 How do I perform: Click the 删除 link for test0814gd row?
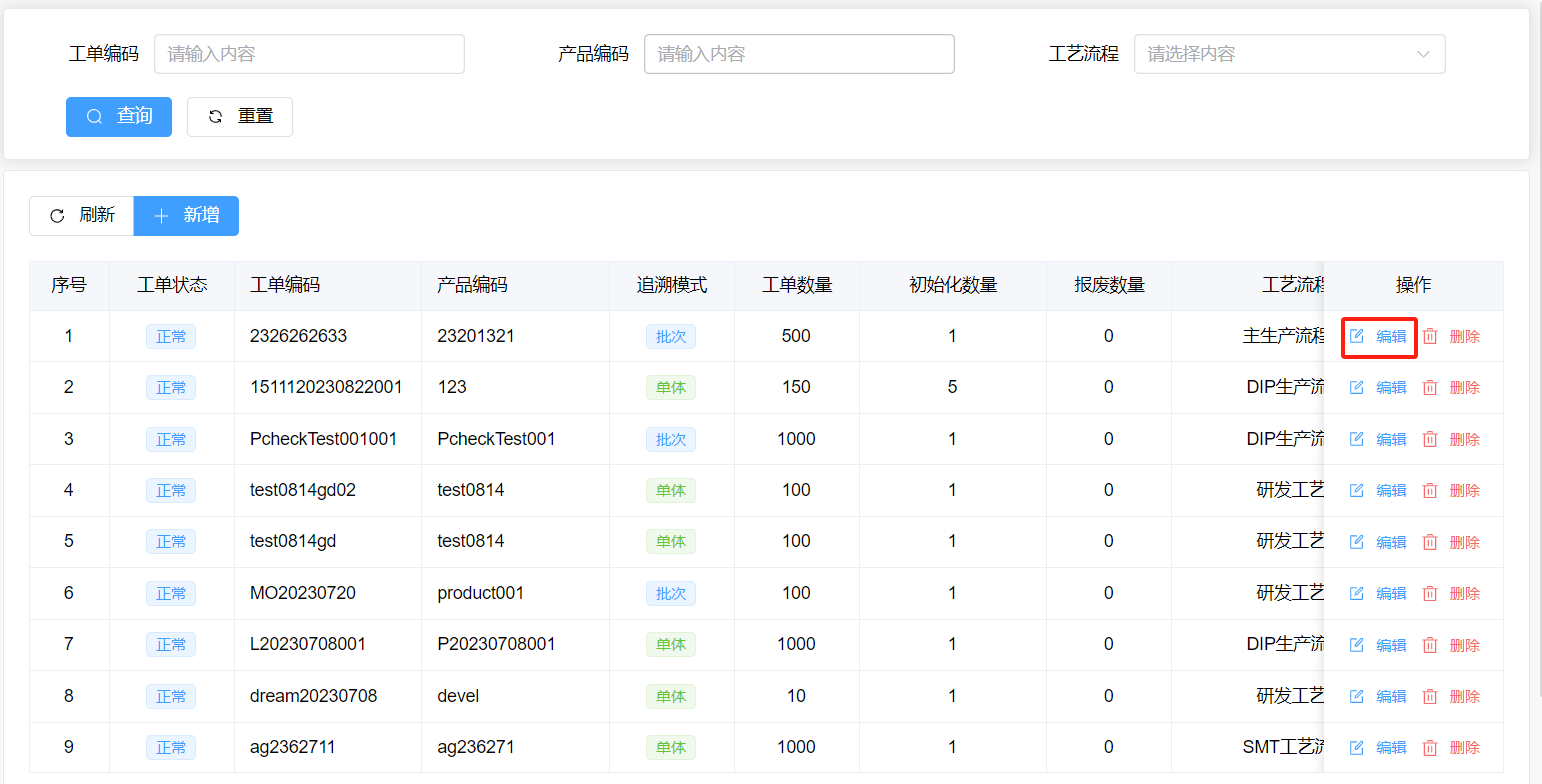1464,542
